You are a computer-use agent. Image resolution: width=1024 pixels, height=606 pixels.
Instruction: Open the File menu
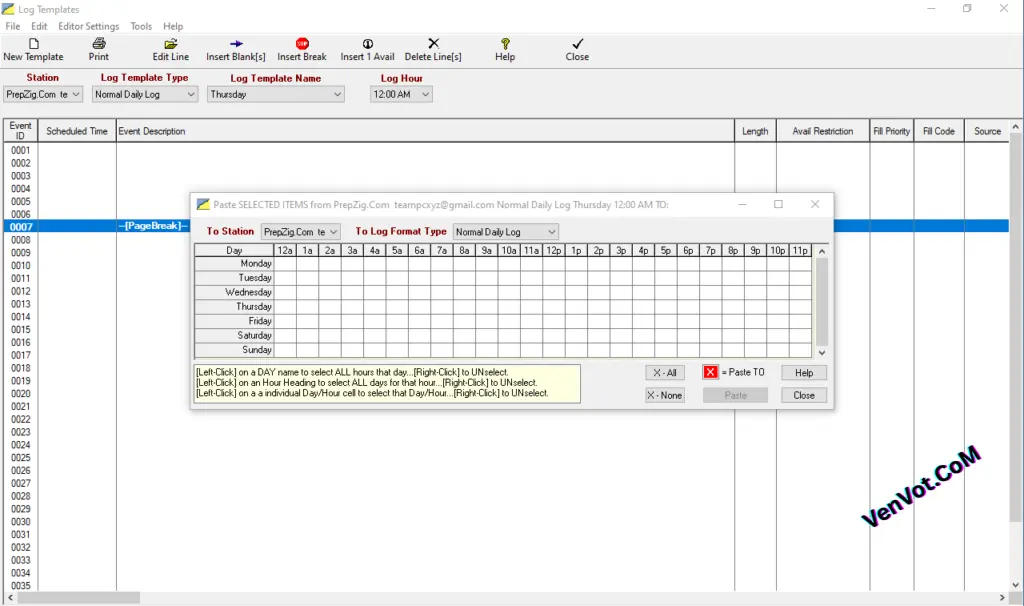point(13,26)
